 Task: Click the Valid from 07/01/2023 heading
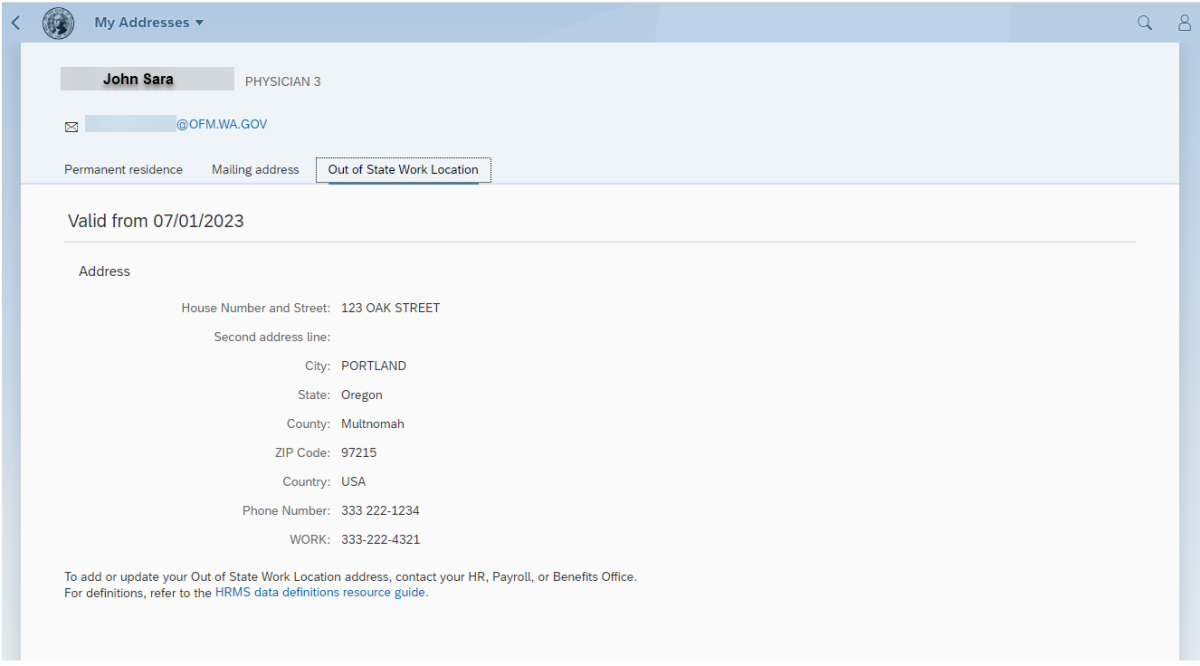pos(155,221)
